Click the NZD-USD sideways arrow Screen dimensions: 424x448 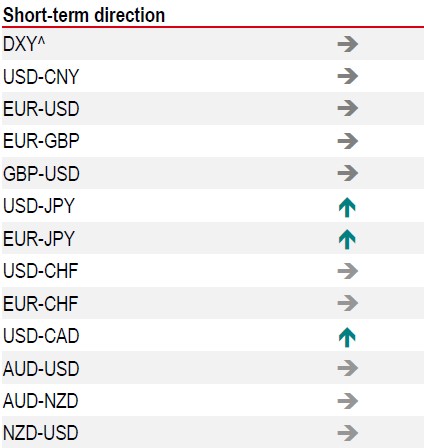[348, 433]
